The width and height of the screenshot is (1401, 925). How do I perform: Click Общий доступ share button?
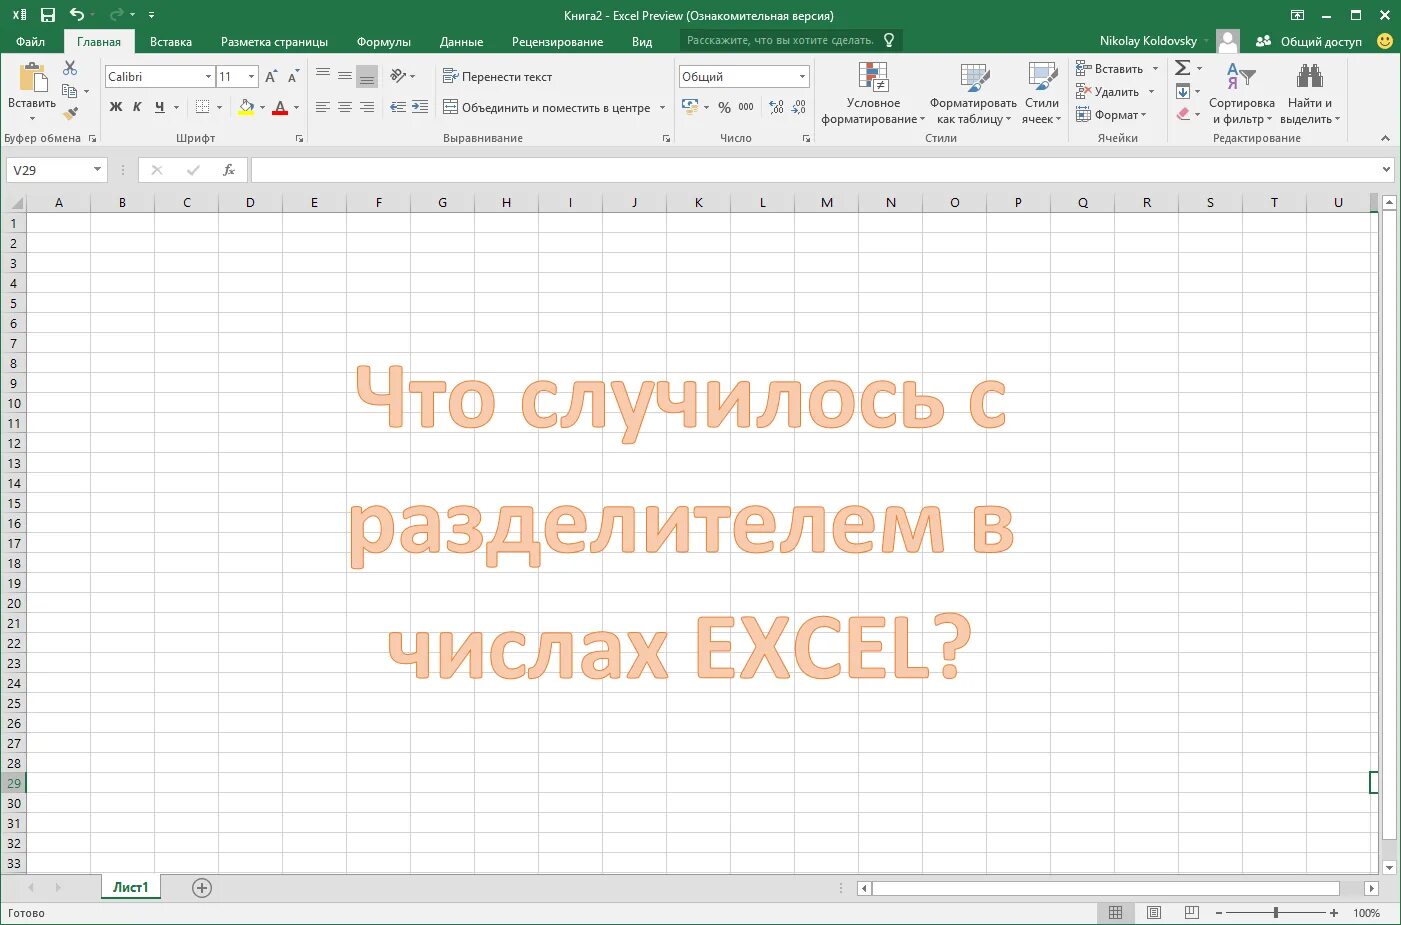pos(1309,41)
